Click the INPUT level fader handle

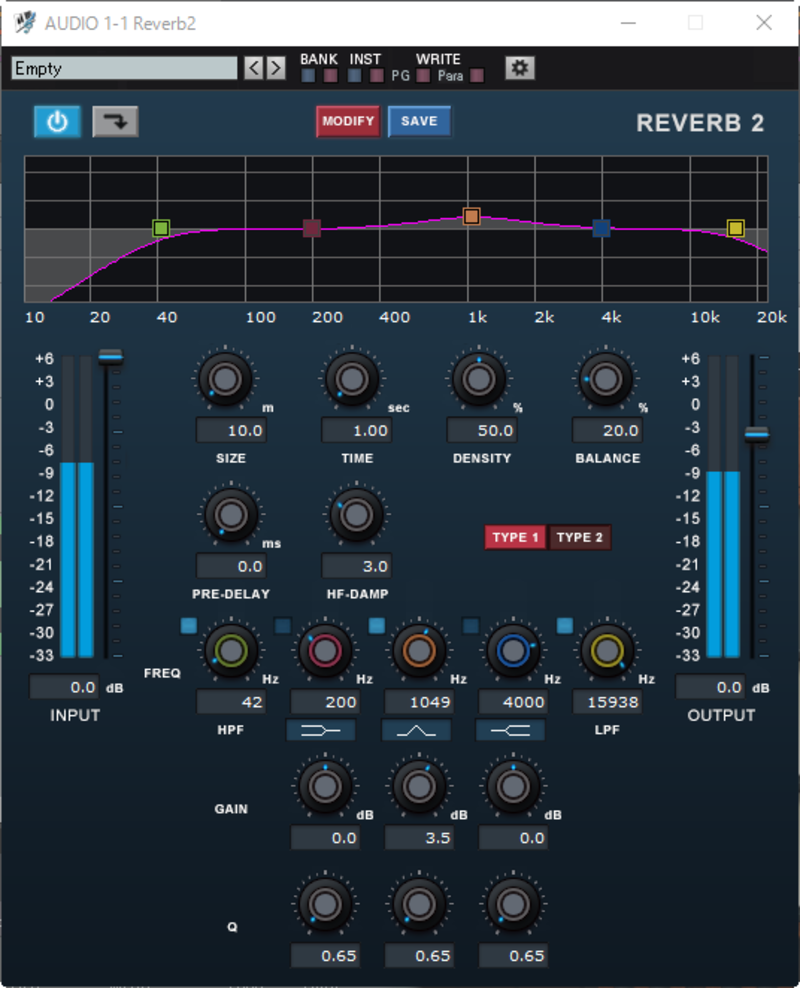[110, 357]
